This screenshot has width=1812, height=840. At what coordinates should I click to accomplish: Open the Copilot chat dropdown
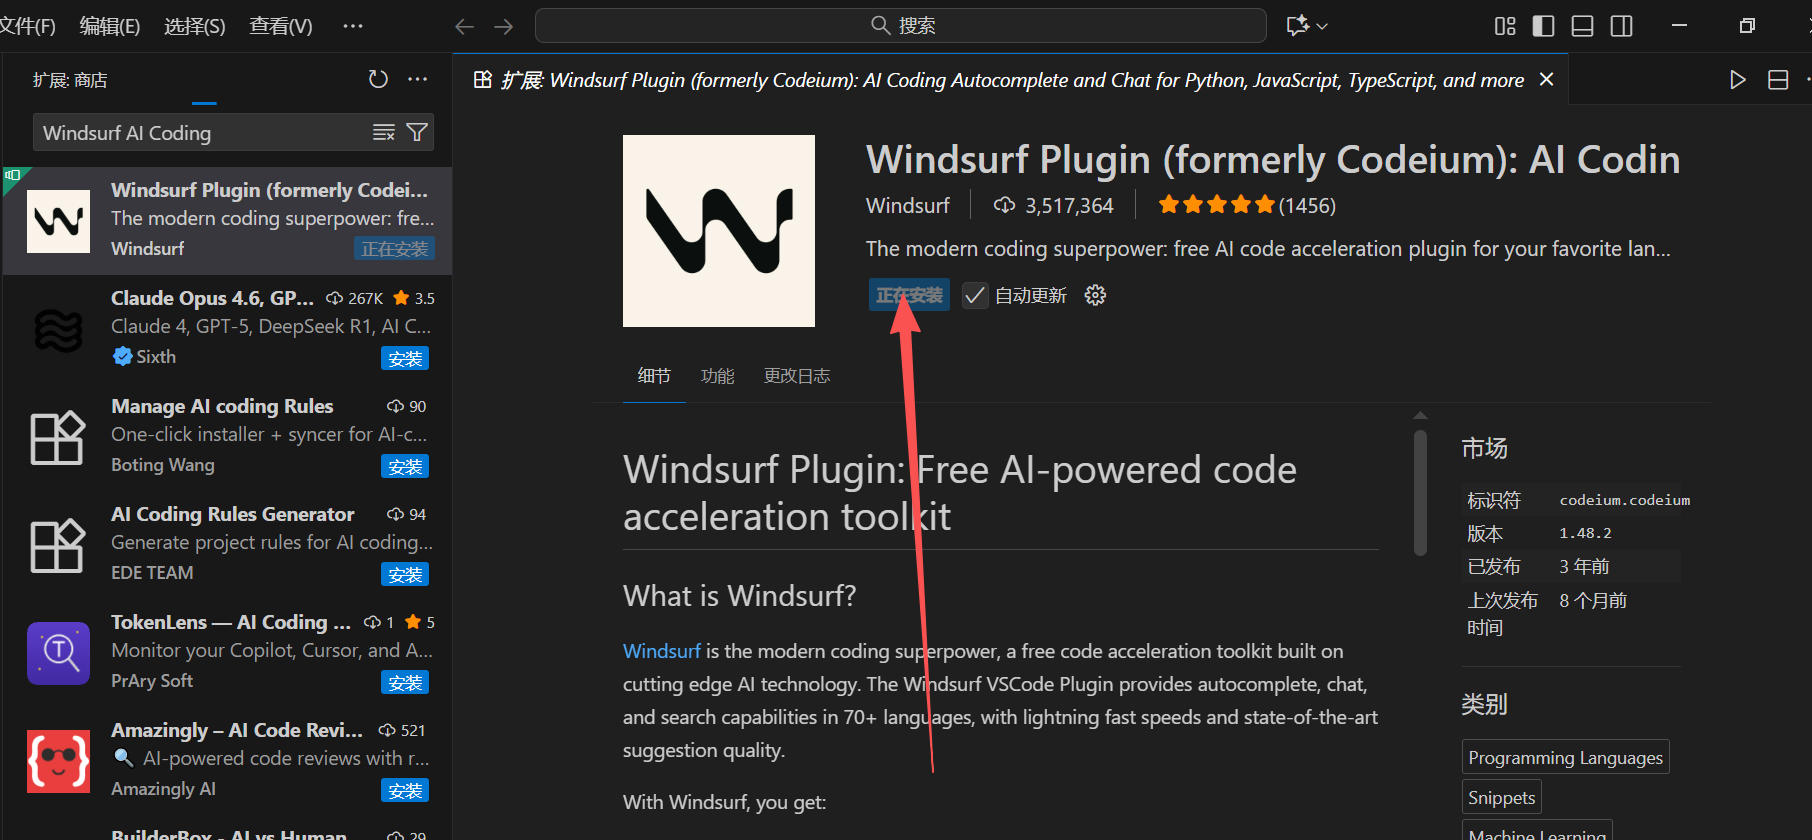coord(1322,26)
